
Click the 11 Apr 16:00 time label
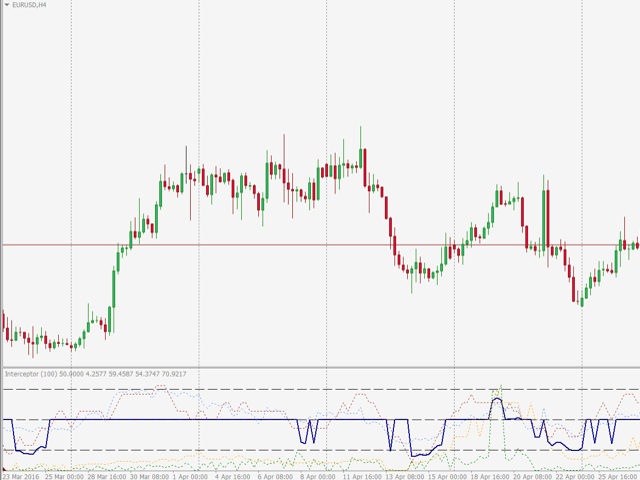(x=362, y=475)
